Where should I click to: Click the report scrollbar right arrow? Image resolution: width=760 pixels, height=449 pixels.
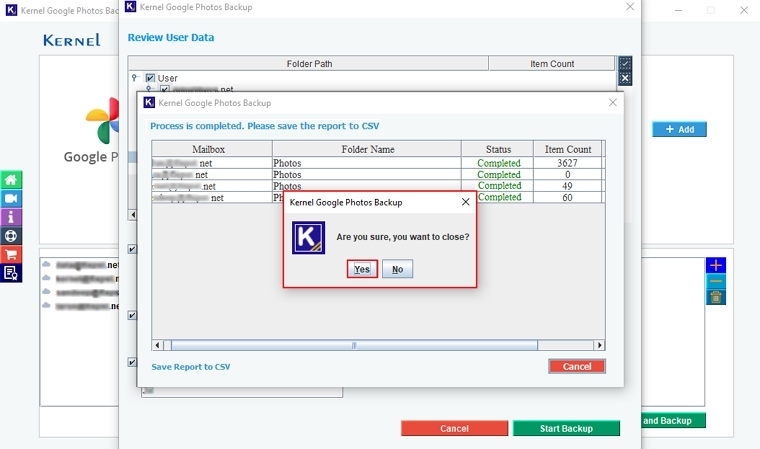click(x=600, y=345)
